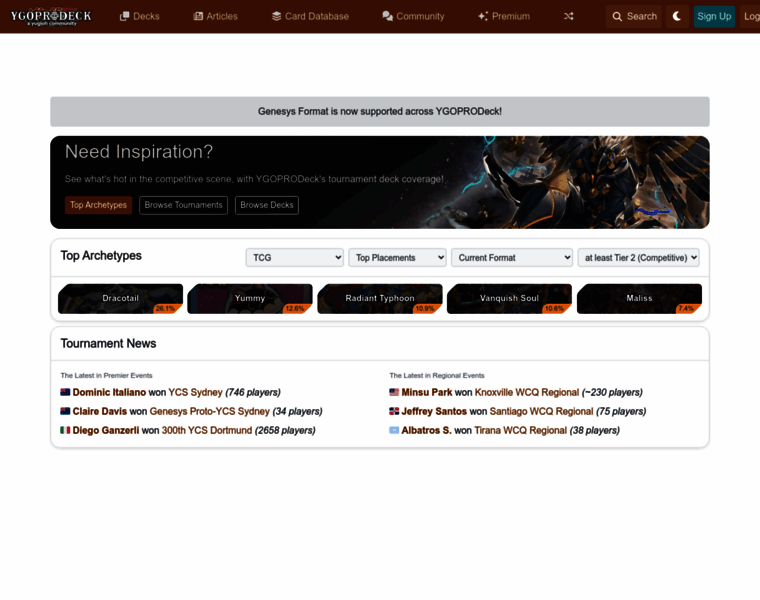Screen dimensions: 760x600
Task: Click the Dominic Italiano player name
Action: (109, 393)
